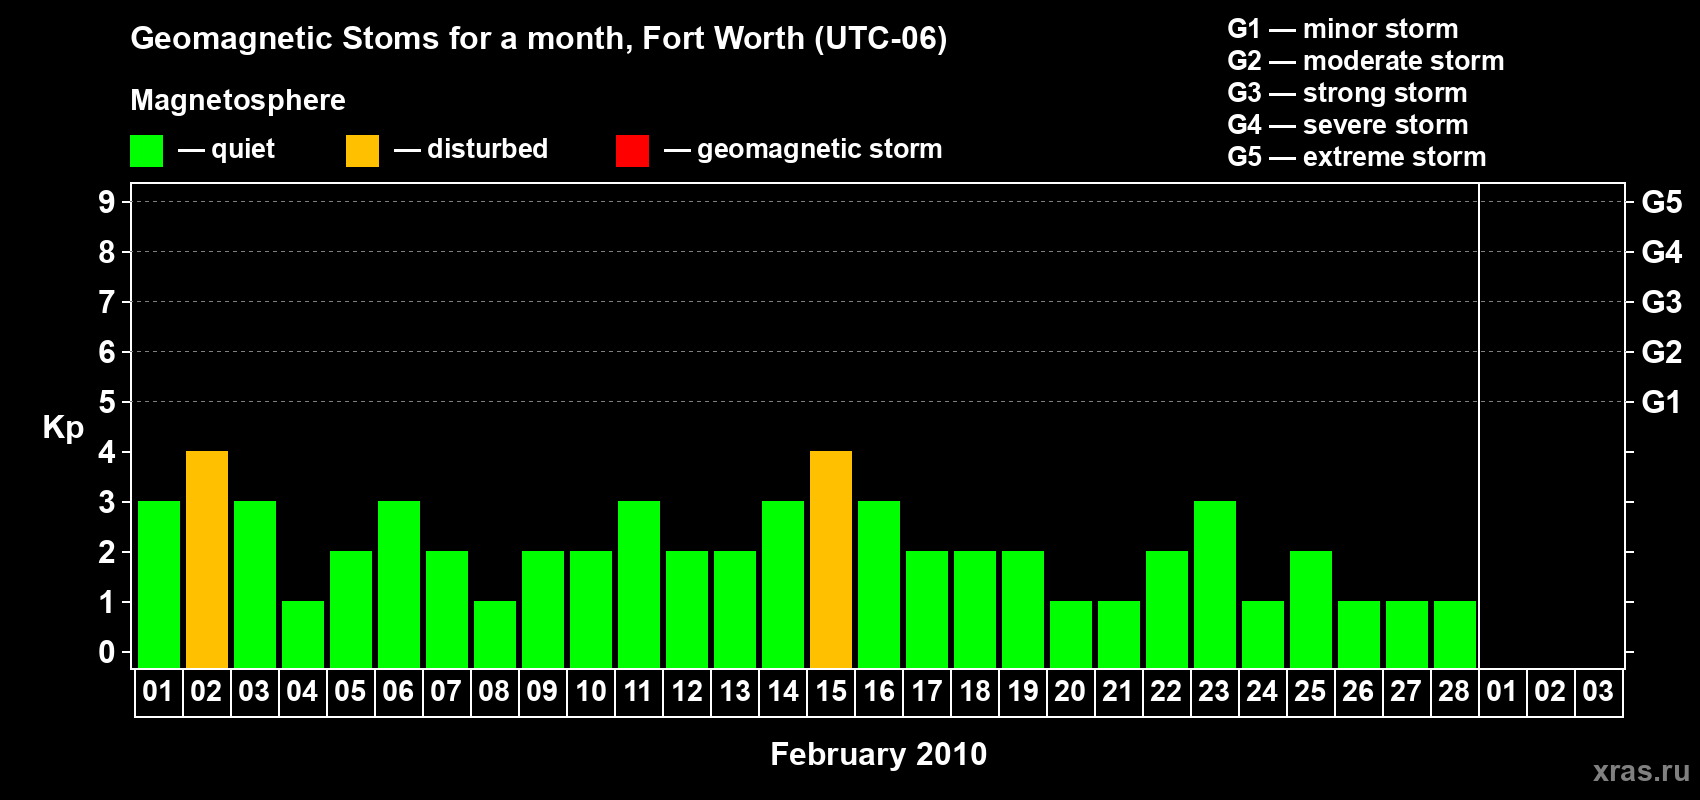The image size is (1700, 800).
Task: Click the G5 label on right axis
Action: coord(1662,202)
